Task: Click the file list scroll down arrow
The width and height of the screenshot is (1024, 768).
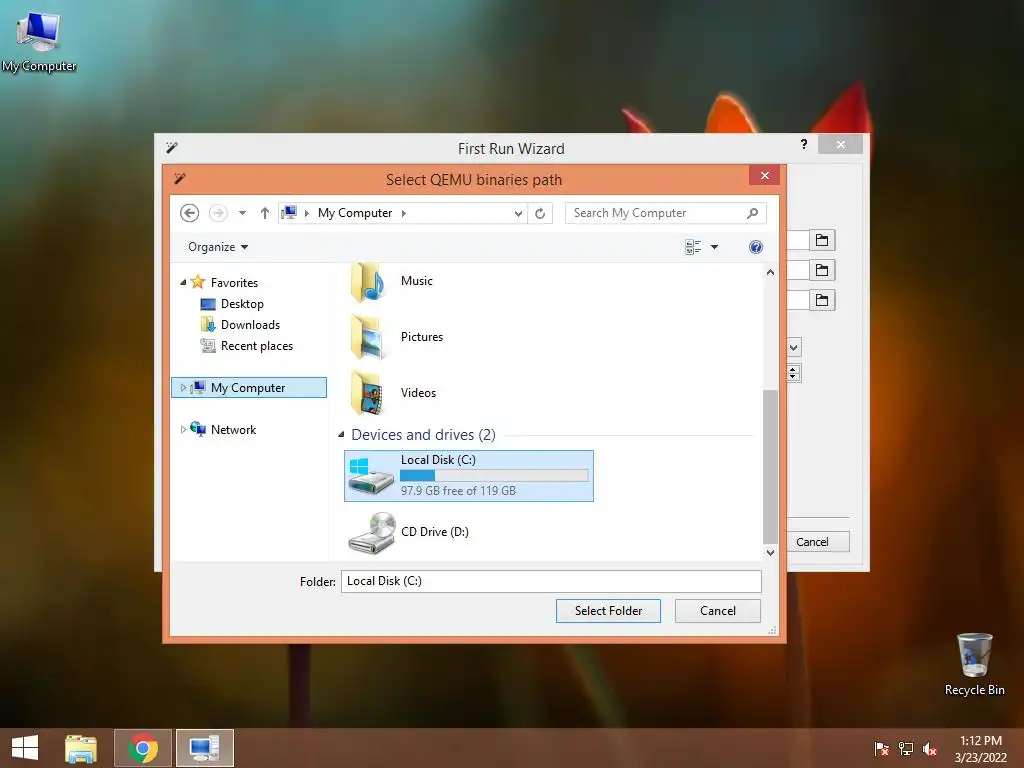Action: click(x=770, y=552)
